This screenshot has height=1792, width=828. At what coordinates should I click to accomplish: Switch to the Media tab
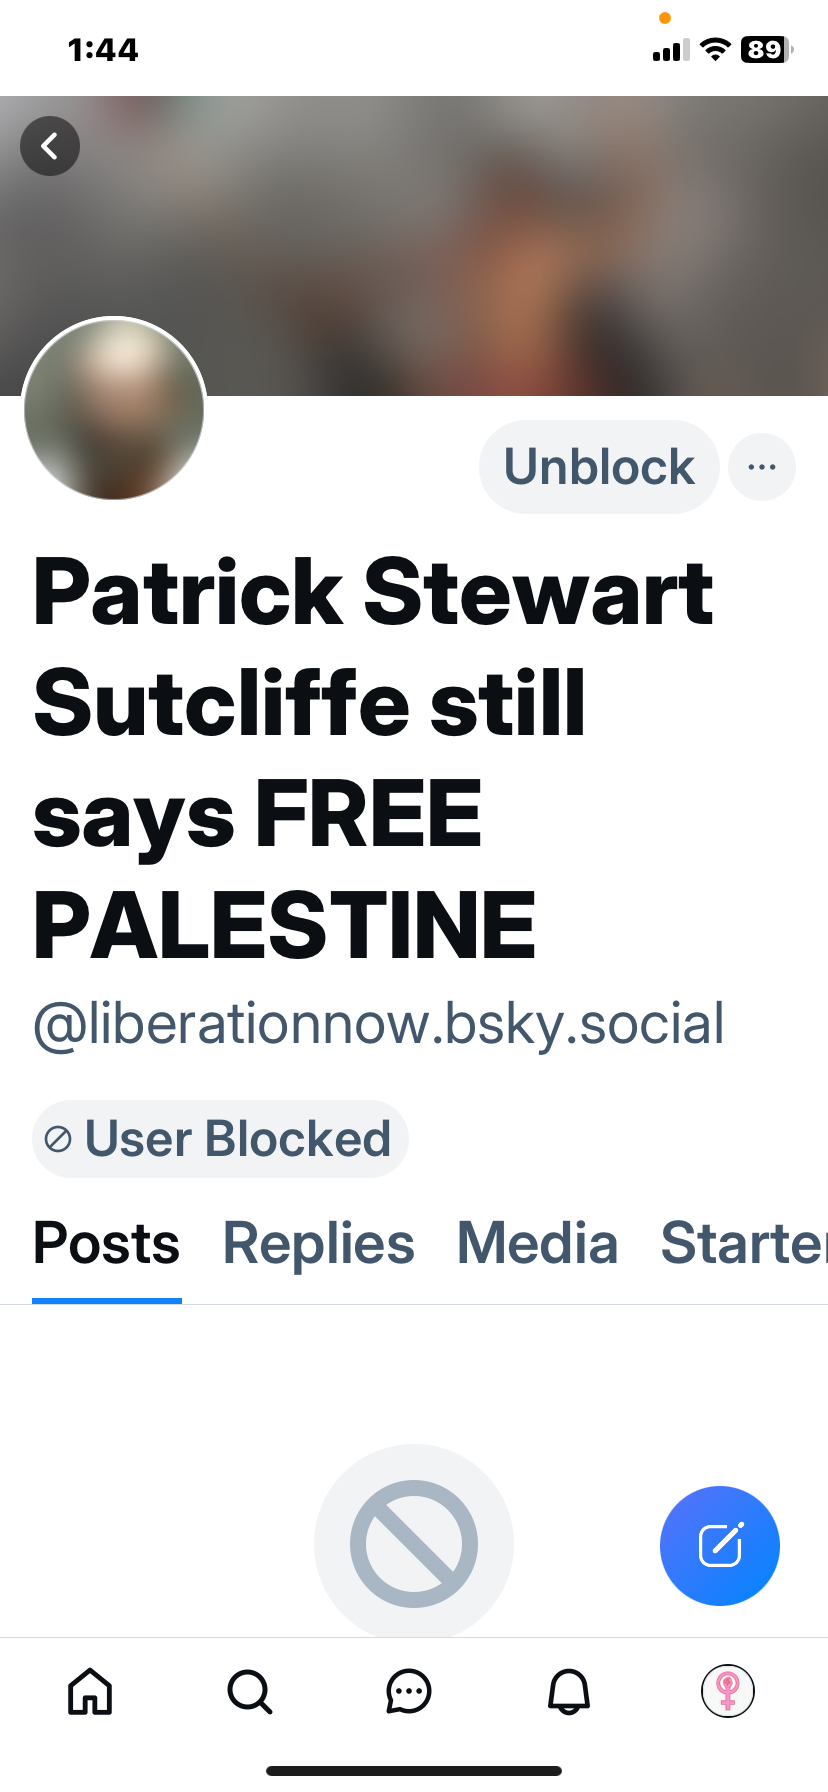(537, 1245)
